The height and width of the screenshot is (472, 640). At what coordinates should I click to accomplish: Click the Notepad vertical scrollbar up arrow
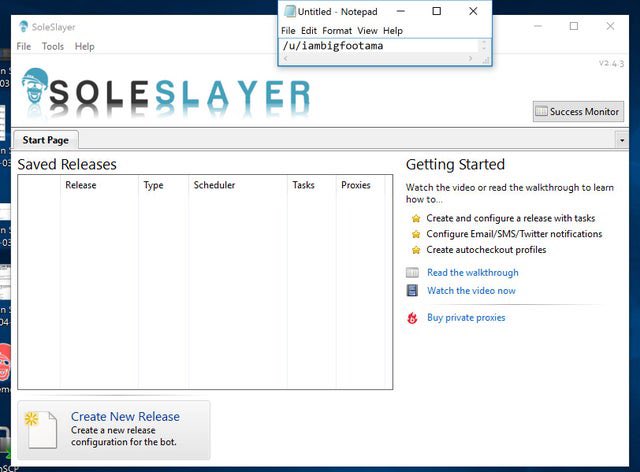(x=484, y=42)
